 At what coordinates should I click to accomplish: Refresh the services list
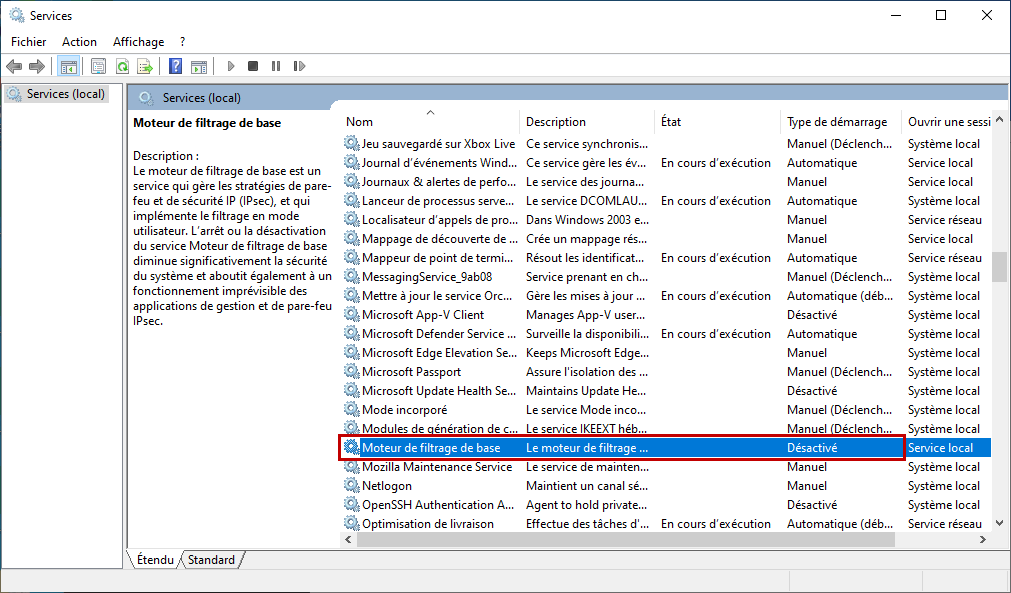click(121, 66)
